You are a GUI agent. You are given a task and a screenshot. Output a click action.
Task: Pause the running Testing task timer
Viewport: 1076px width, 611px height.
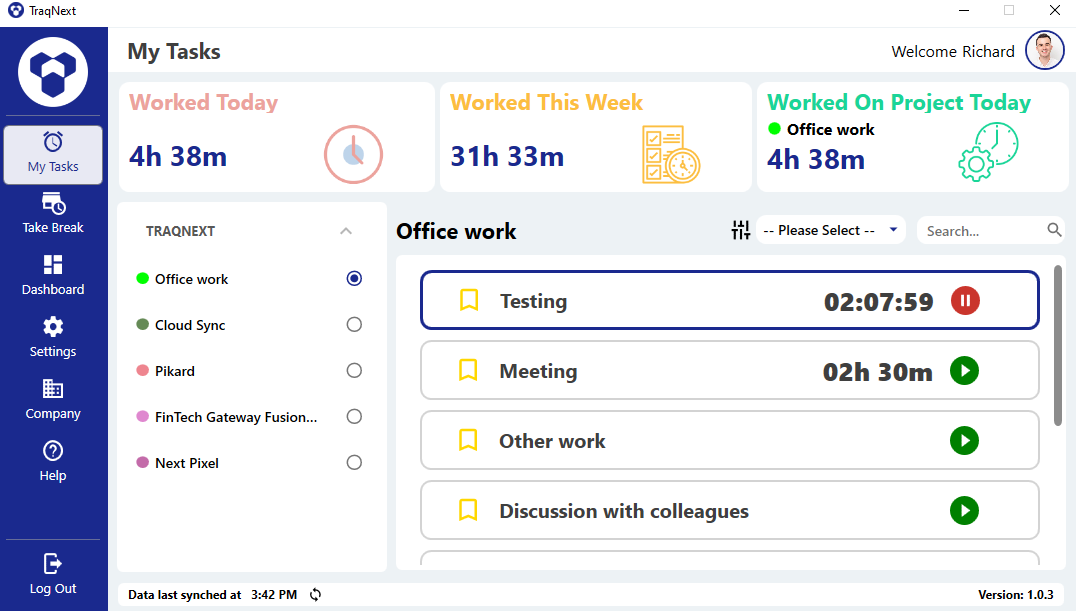[965, 300]
